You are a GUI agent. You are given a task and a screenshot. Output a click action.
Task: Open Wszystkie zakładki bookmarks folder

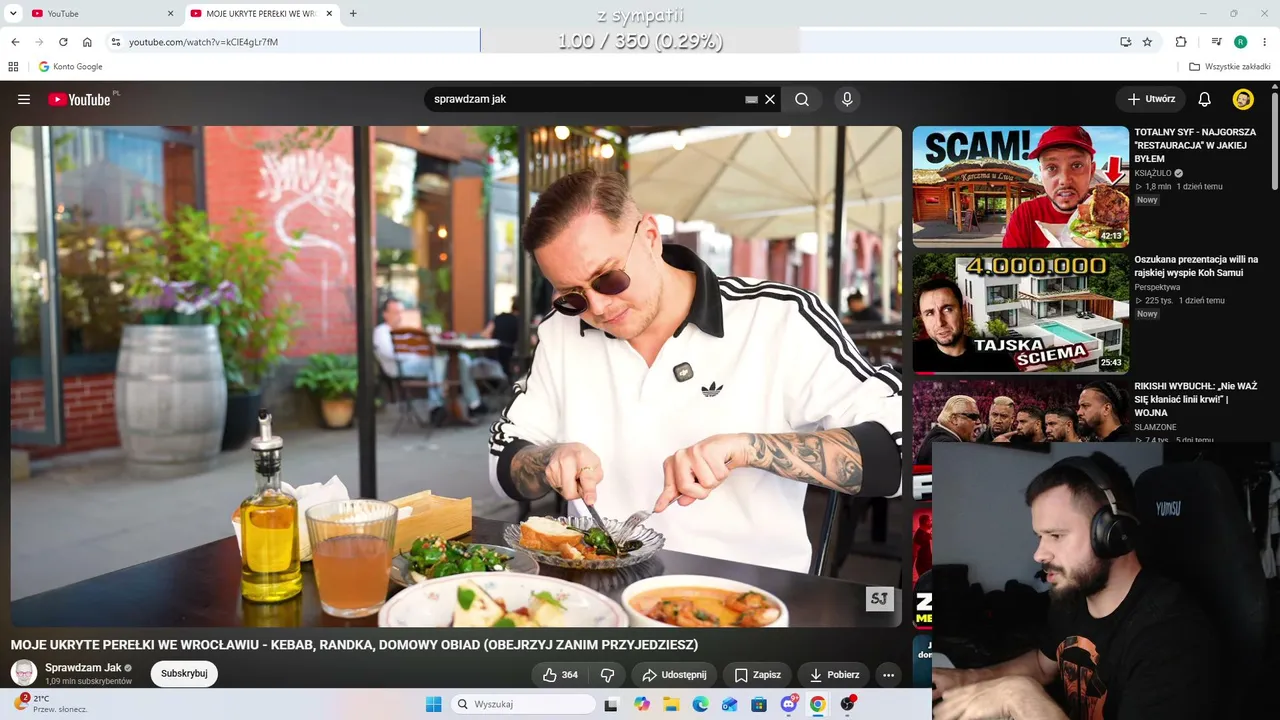pyautogui.click(x=1229, y=67)
